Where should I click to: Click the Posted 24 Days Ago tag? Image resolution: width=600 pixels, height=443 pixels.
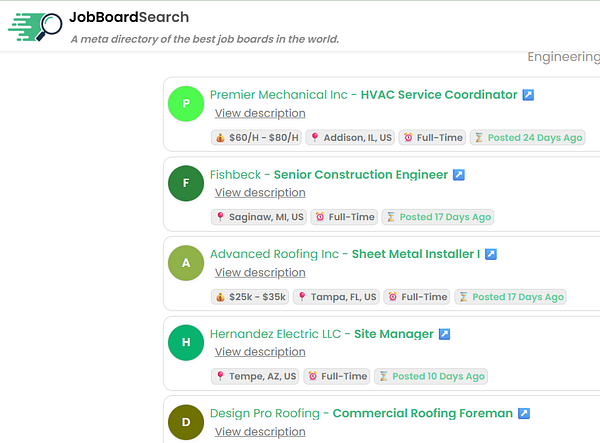pyautogui.click(x=528, y=137)
